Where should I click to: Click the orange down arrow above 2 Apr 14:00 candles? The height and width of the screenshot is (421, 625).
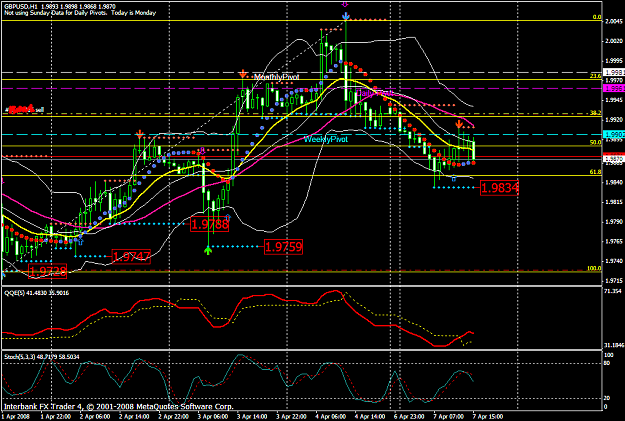140,134
